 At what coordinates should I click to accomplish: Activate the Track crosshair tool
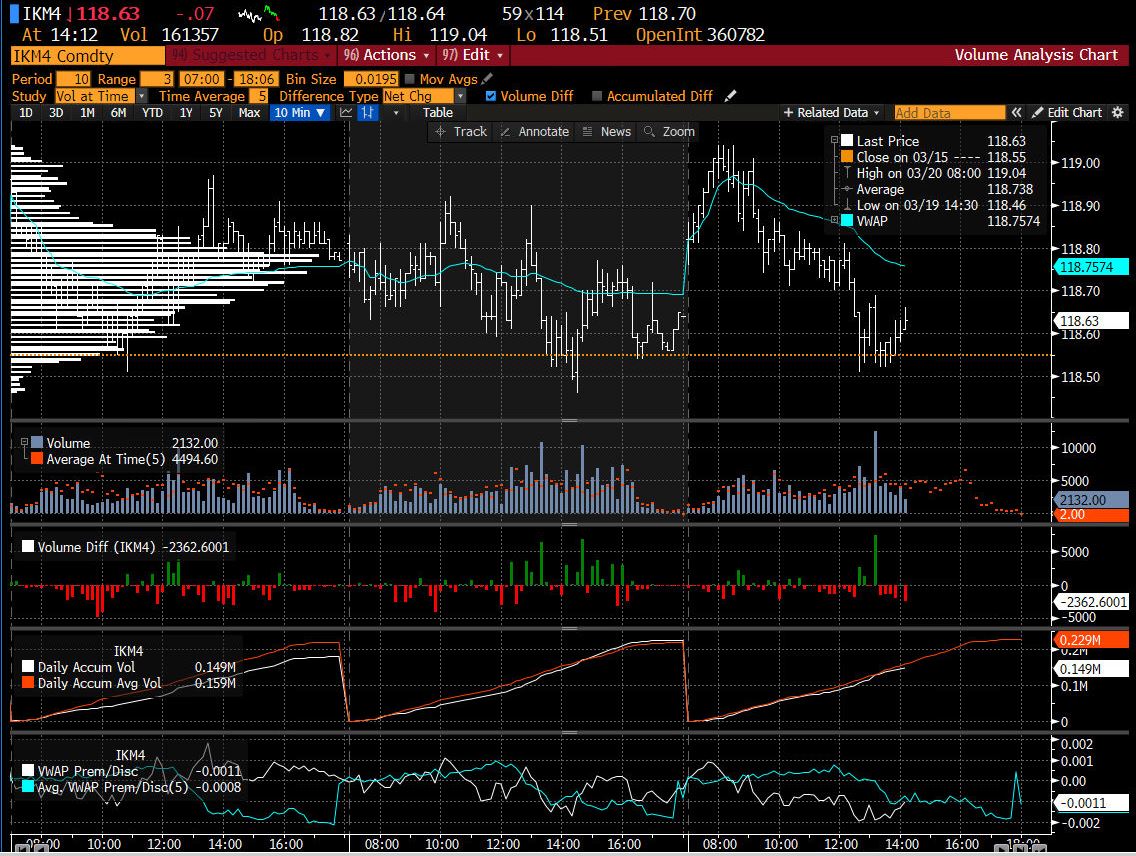pyautogui.click(x=461, y=132)
